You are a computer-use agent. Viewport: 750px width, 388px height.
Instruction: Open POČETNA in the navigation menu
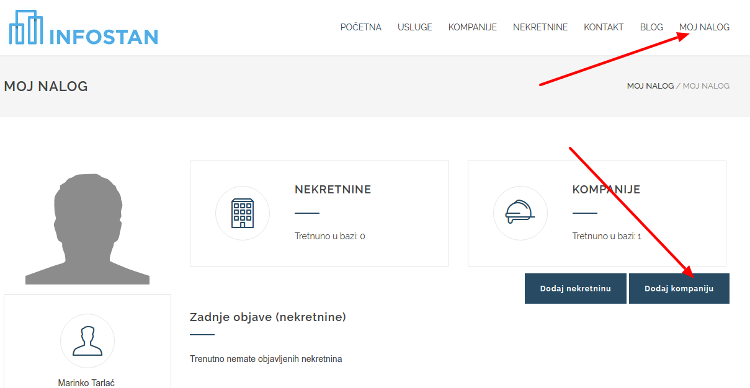pyautogui.click(x=361, y=27)
